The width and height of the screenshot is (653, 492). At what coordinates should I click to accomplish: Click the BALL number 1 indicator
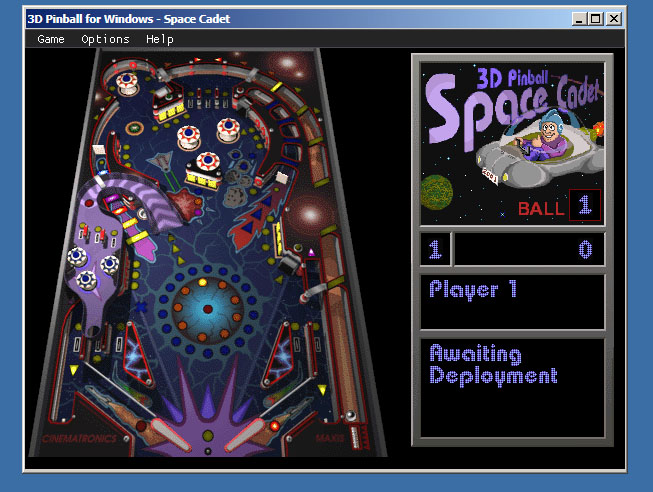[x=585, y=205]
